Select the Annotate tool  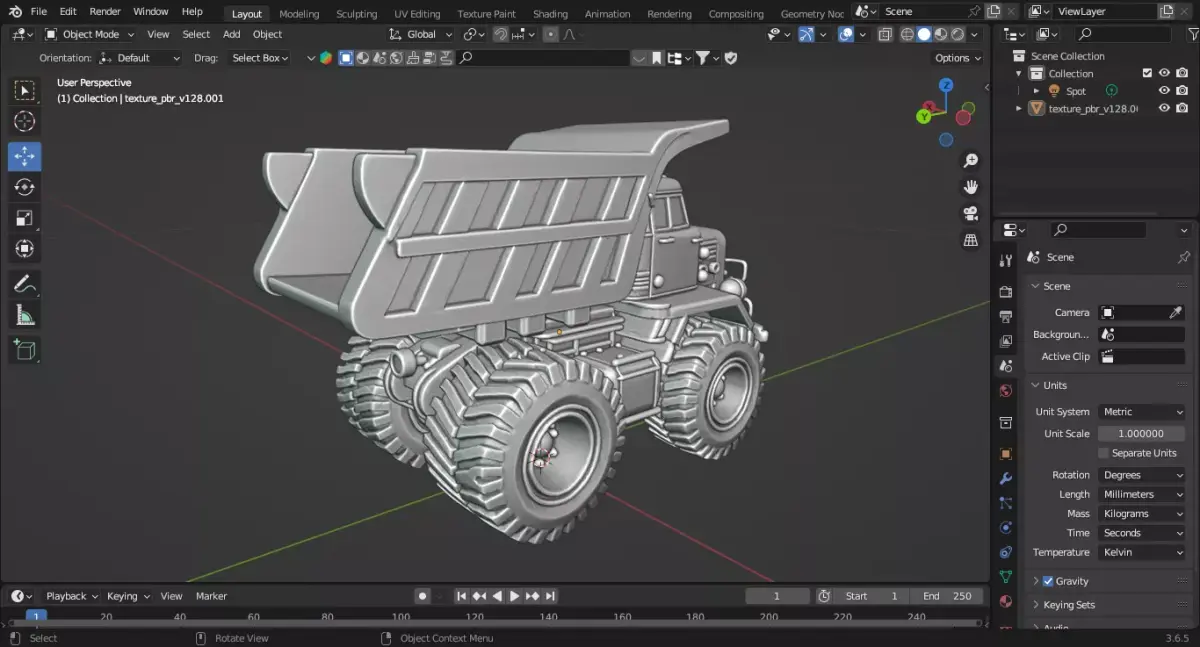point(25,284)
